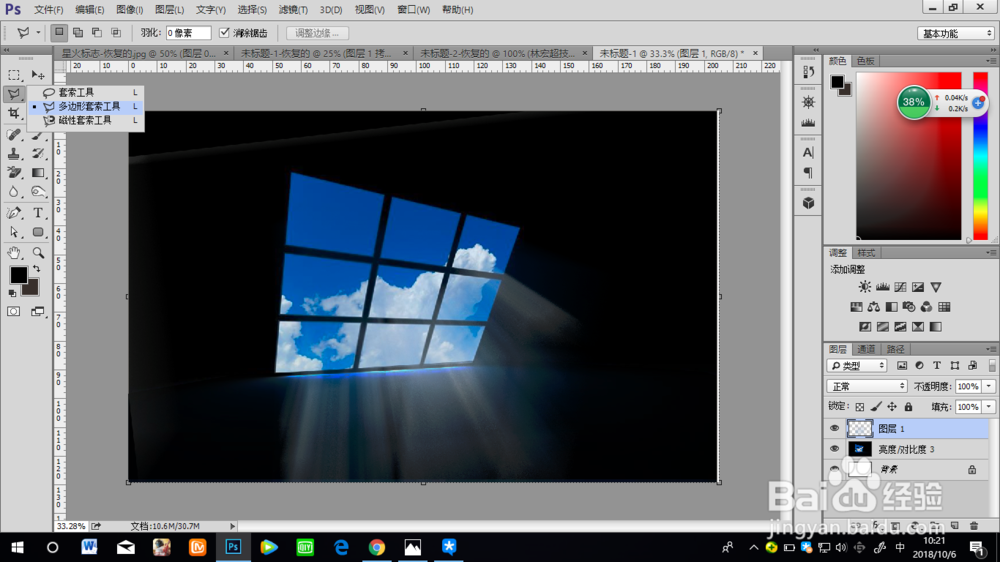
Task: Select the Rectangular Marquee tool
Action: tap(13, 75)
